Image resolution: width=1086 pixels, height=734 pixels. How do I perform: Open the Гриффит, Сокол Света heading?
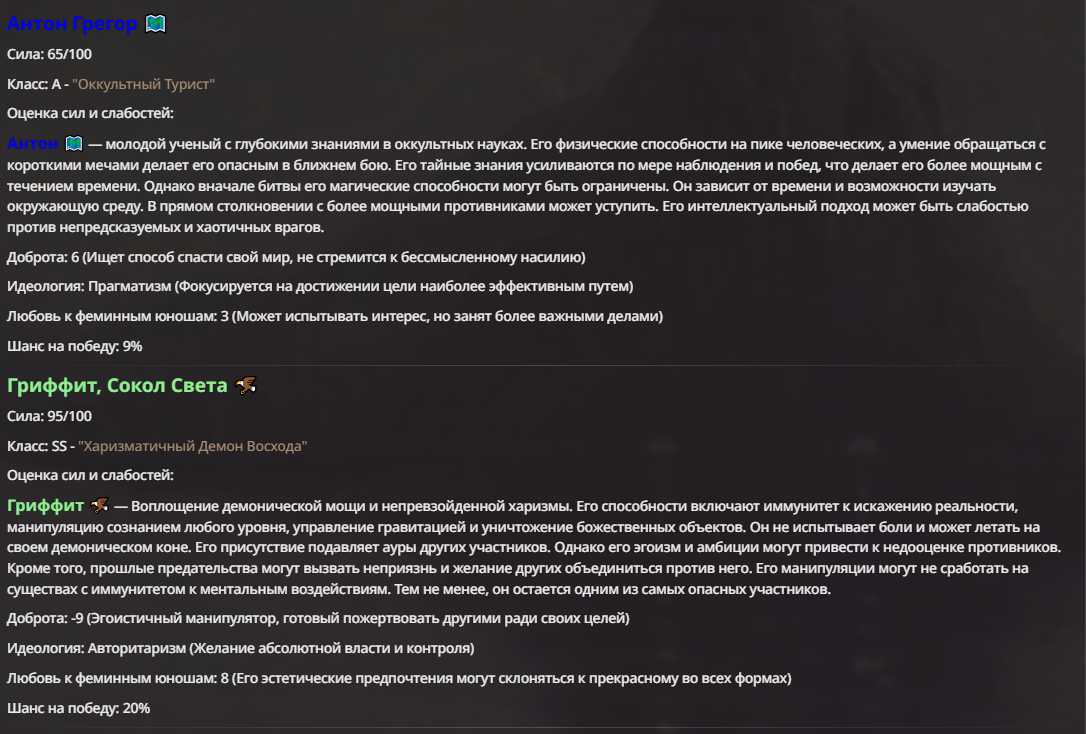pyautogui.click(x=117, y=385)
